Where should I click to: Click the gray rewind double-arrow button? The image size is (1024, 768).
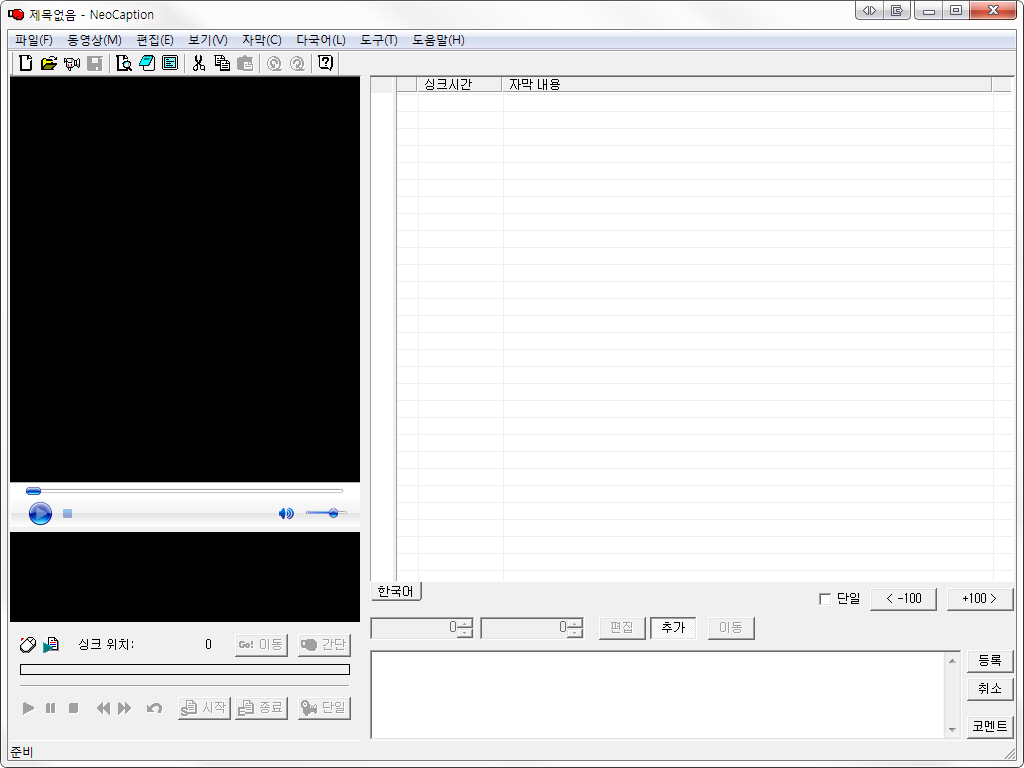103,708
